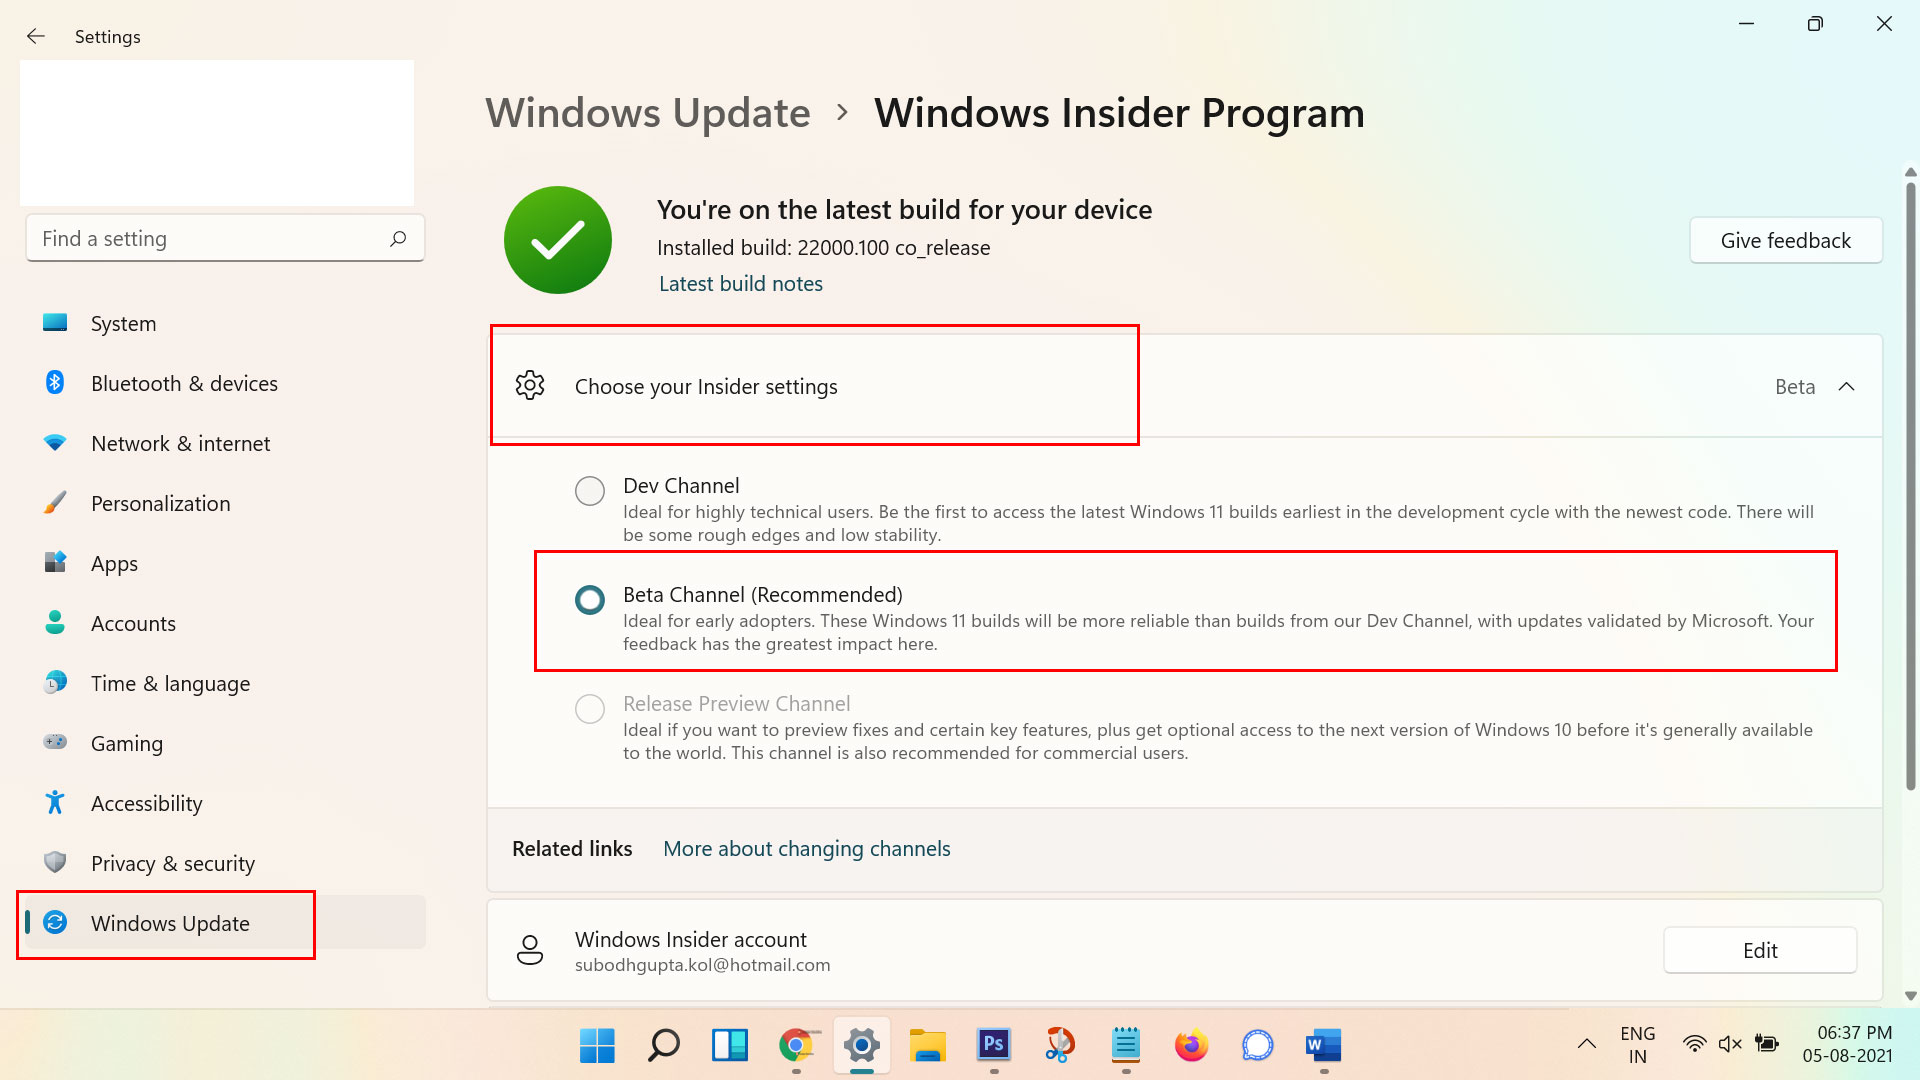Screen dimensions: 1920x1080
Task: Select the Dev Channel option
Action: click(590, 490)
